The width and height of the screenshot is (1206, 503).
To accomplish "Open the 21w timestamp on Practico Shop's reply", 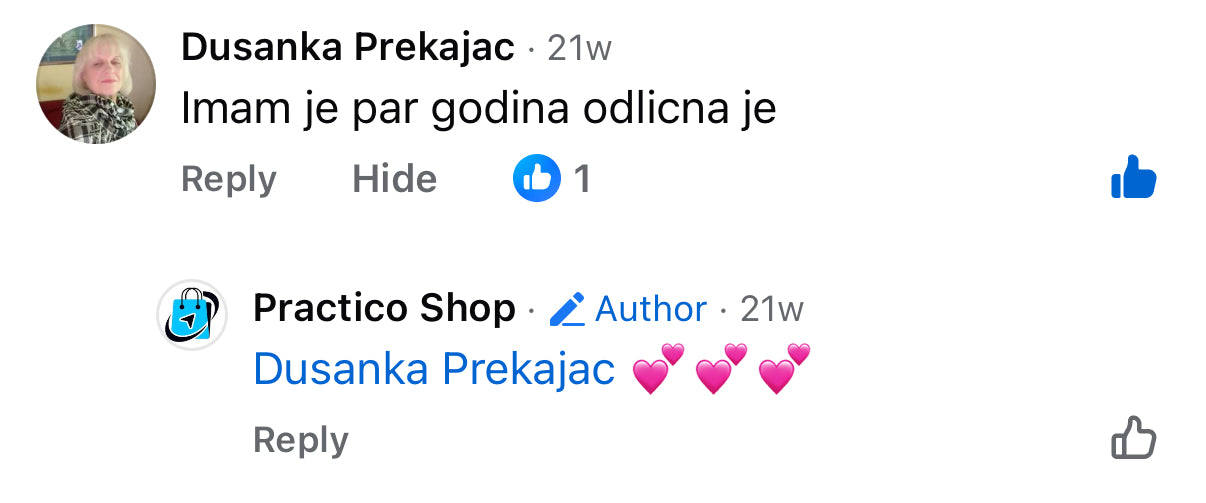I will [x=771, y=309].
